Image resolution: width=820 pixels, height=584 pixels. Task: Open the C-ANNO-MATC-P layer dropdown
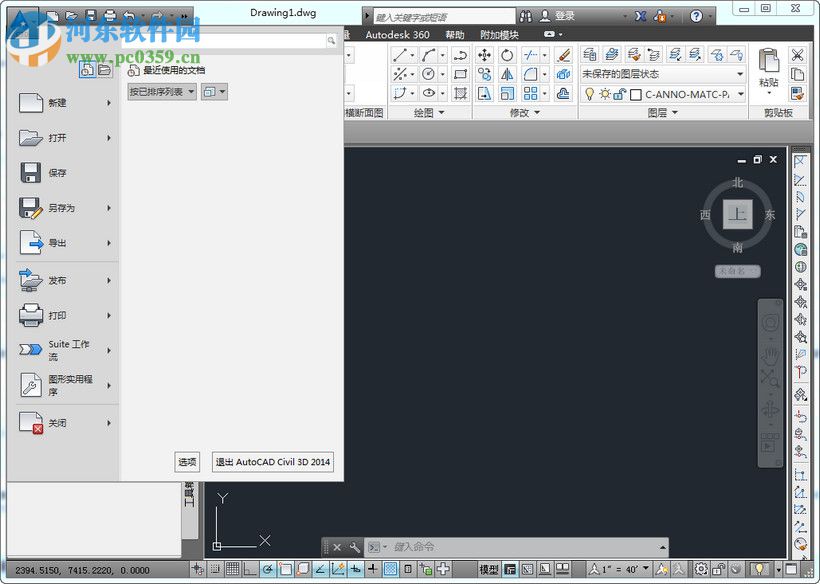(740, 94)
